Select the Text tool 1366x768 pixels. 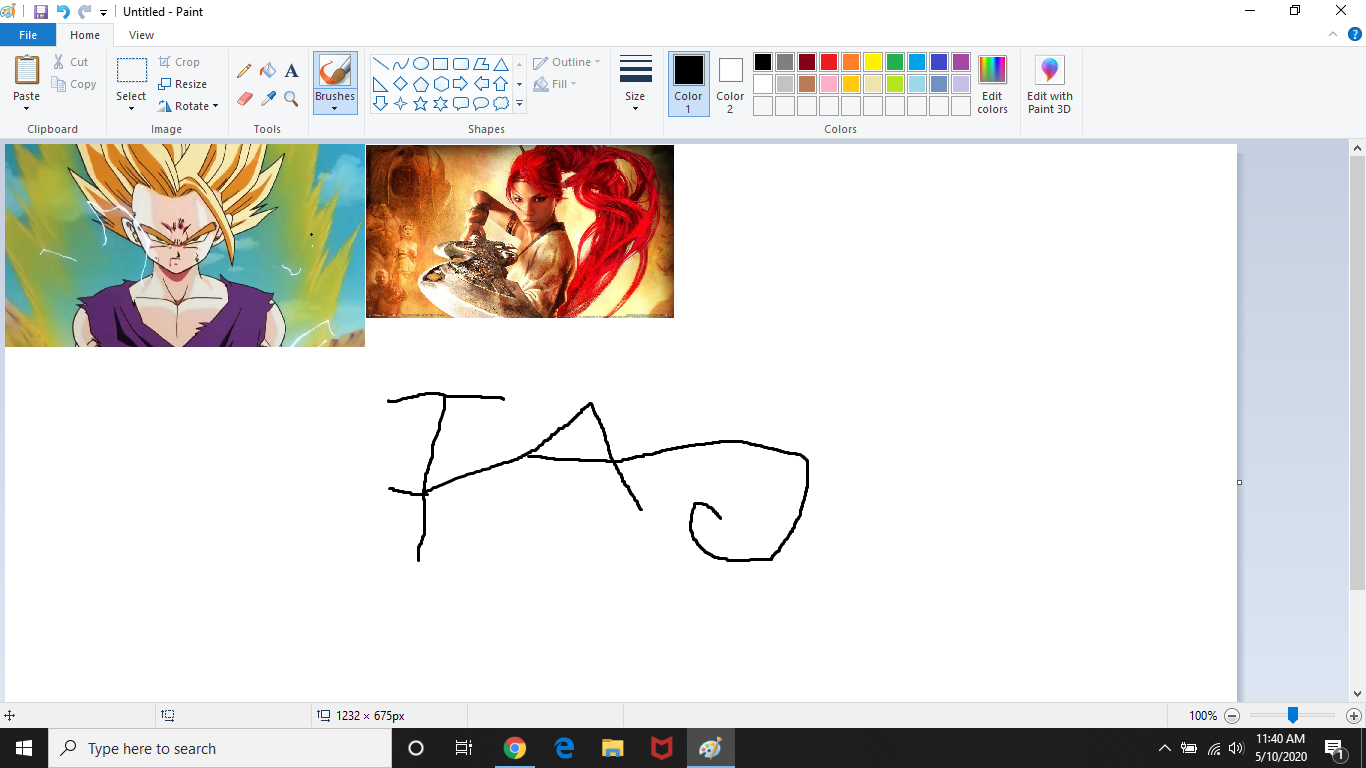(291, 71)
